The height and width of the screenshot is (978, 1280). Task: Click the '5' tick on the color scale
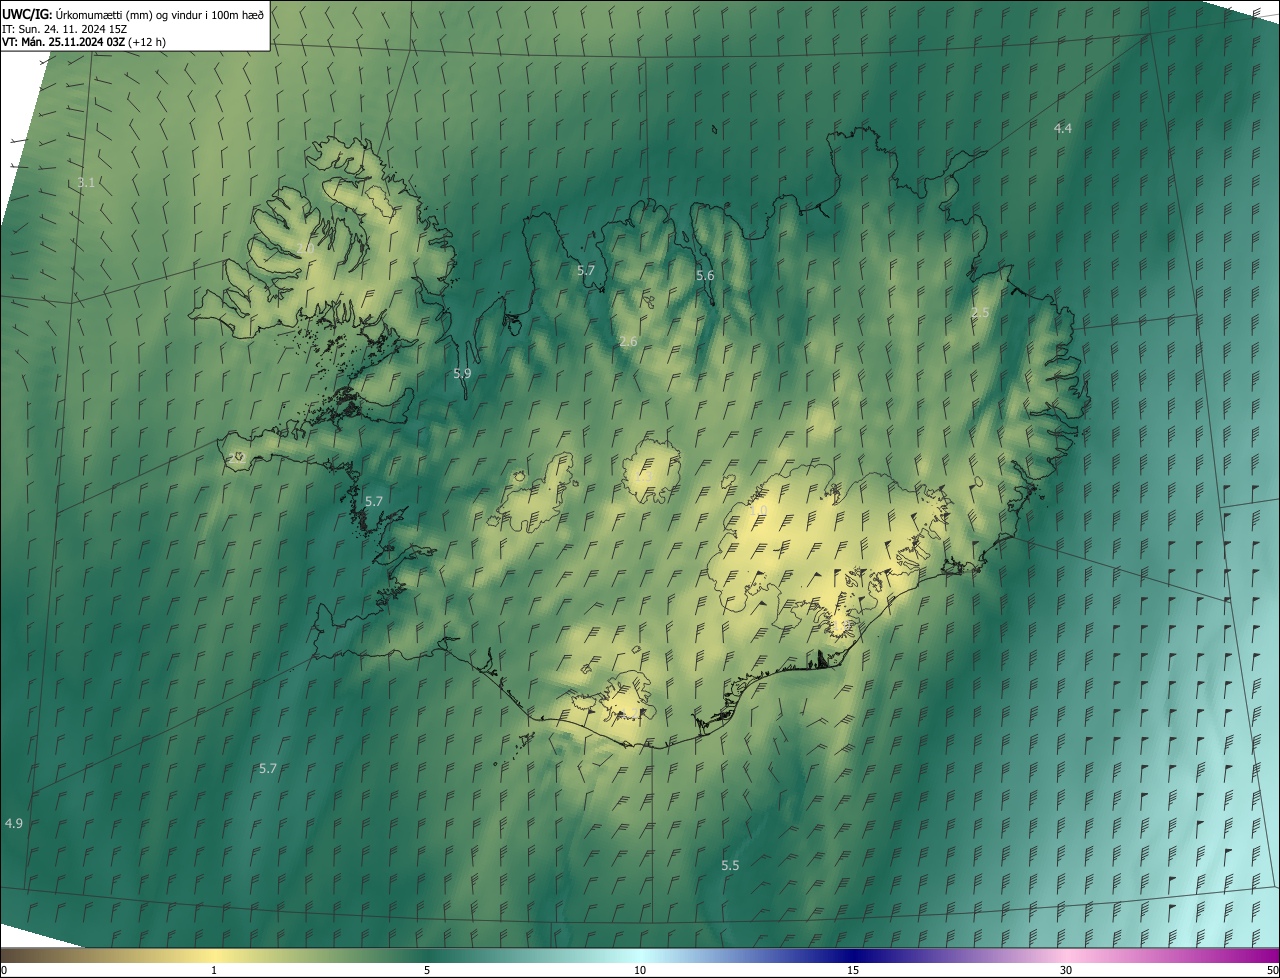click(427, 970)
